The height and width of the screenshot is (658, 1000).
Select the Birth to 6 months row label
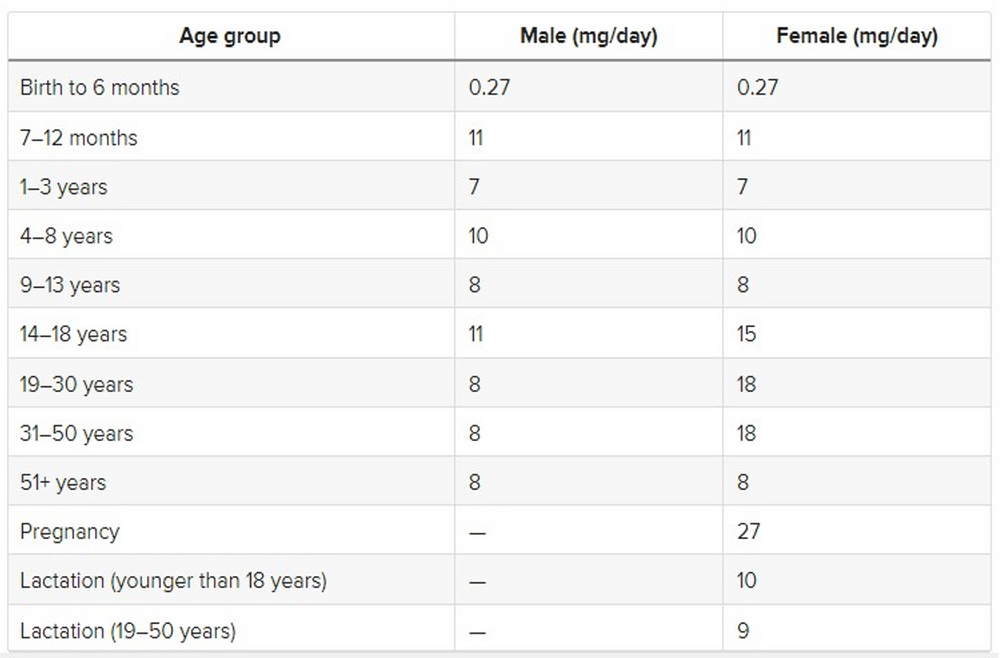[x=99, y=87]
